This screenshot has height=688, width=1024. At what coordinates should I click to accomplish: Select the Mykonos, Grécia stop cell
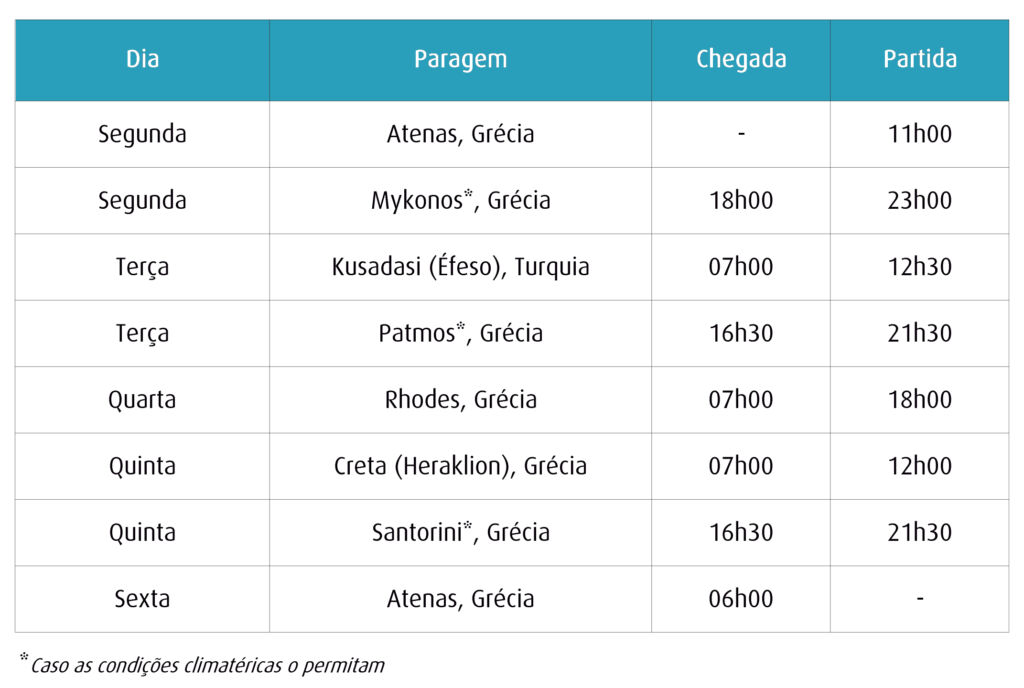coord(460,200)
